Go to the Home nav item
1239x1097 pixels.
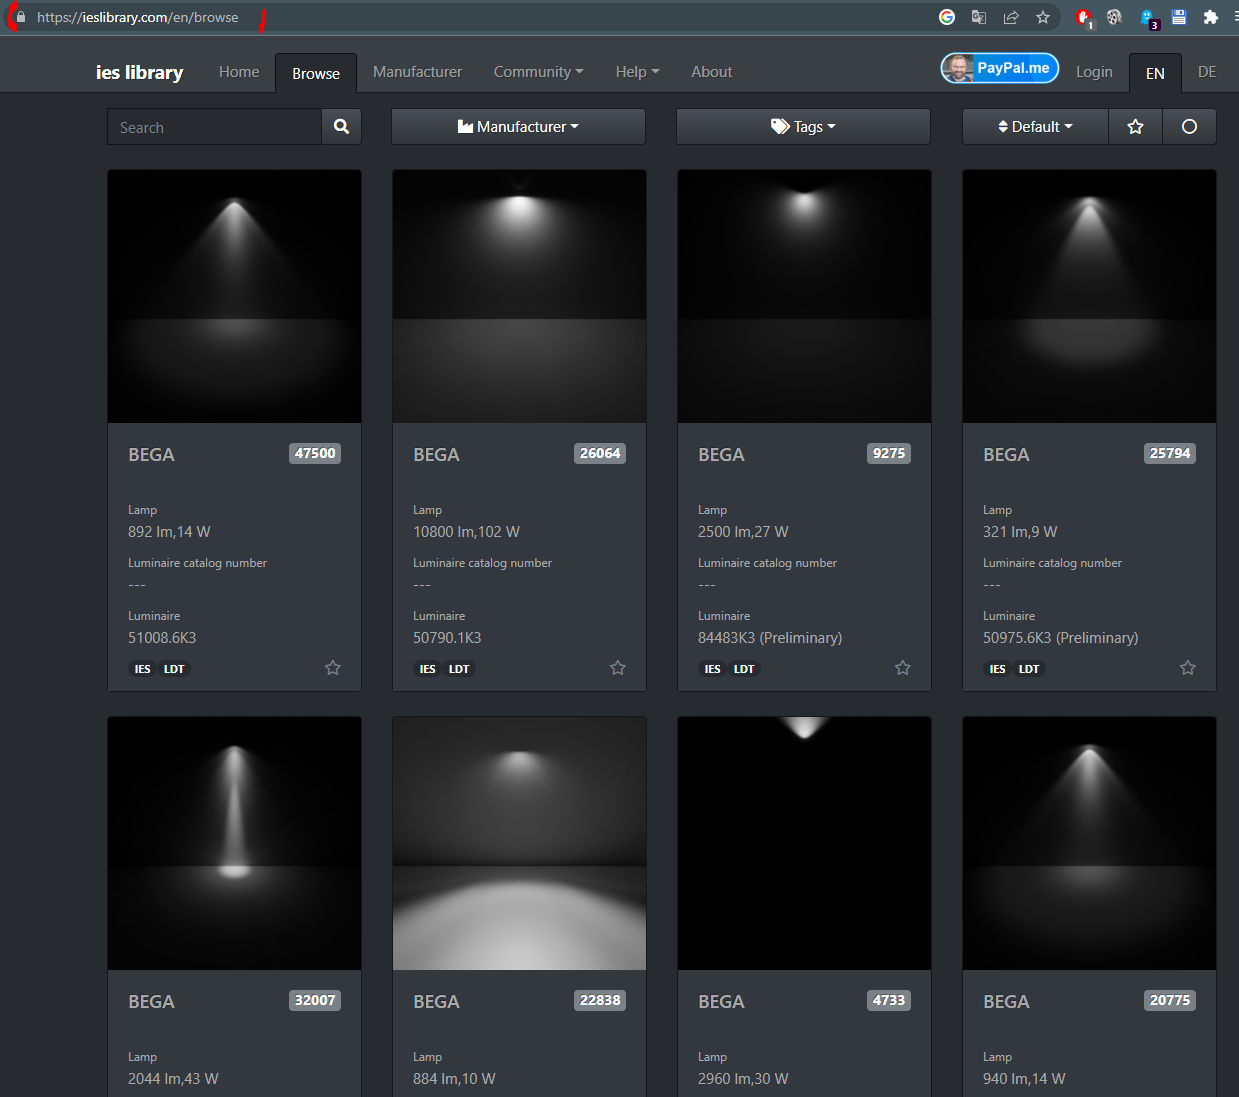[239, 72]
